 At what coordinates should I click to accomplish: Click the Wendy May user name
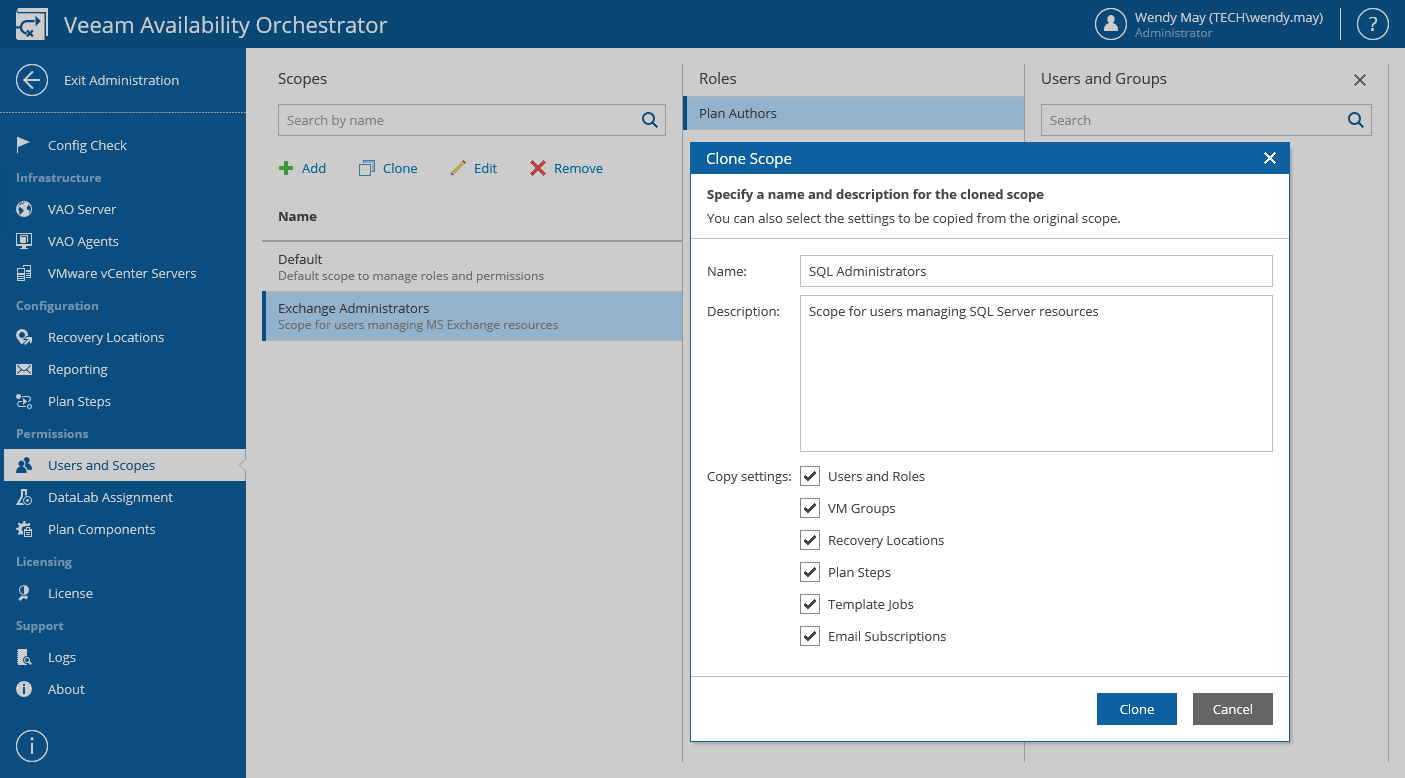point(1229,17)
